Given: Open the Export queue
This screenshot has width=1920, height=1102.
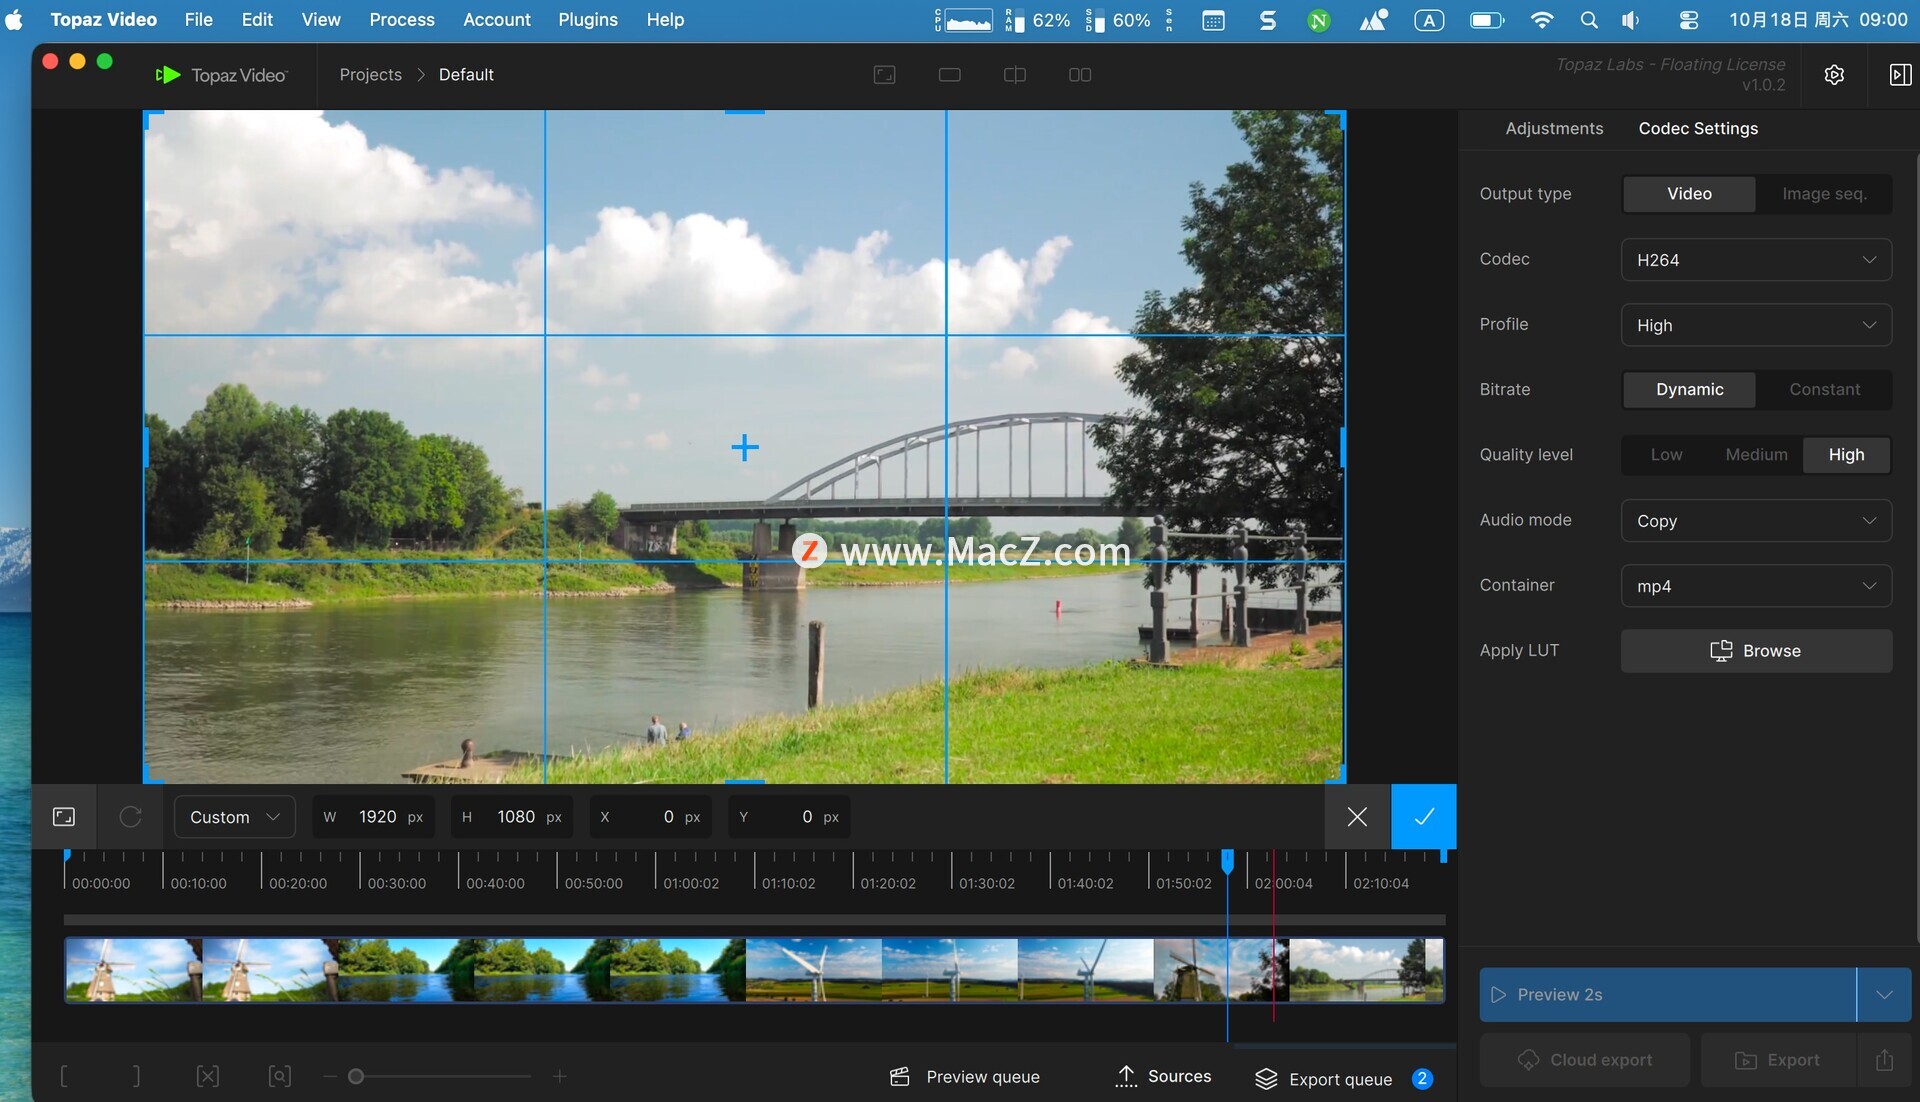Looking at the screenshot, I should [x=1340, y=1079].
